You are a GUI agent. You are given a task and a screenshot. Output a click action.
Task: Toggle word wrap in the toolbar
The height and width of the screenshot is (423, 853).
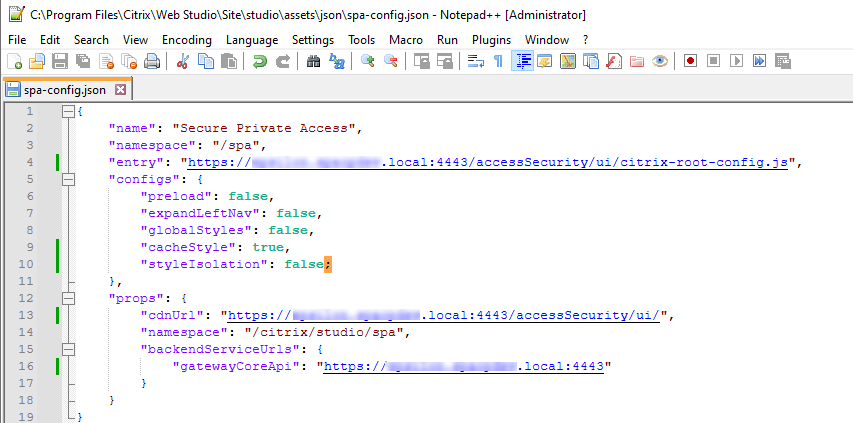point(475,61)
